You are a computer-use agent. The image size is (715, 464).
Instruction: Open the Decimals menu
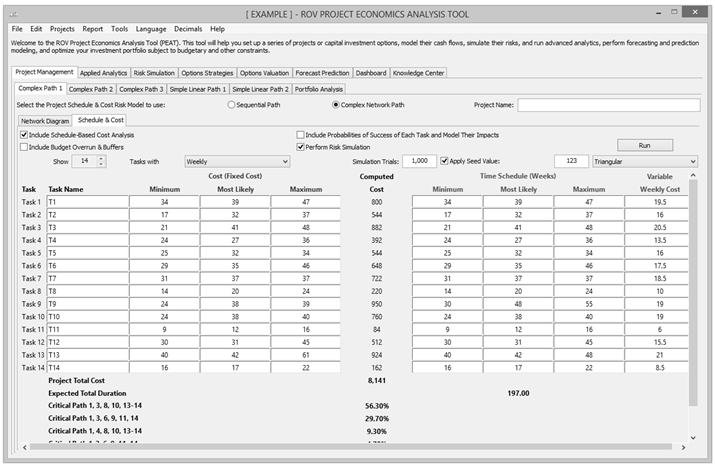(x=188, y=29)
